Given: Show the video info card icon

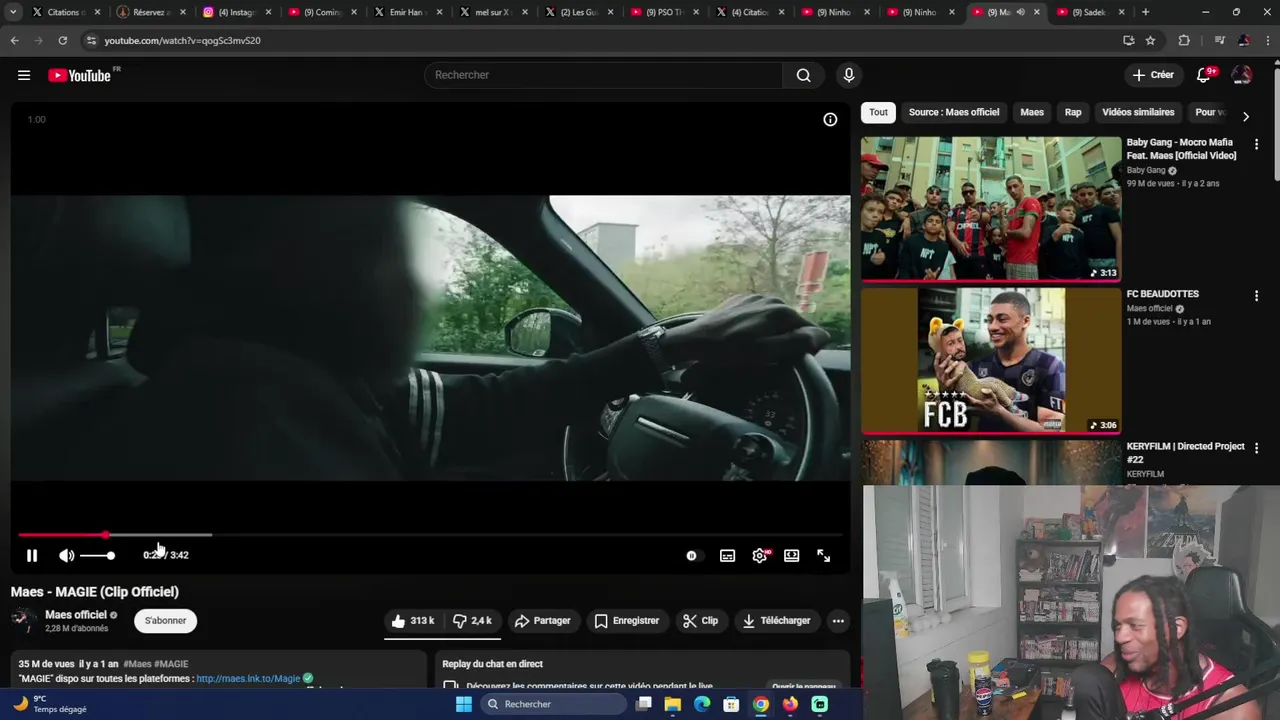Looking at the screenshot, I should click(x=830, y=119).
